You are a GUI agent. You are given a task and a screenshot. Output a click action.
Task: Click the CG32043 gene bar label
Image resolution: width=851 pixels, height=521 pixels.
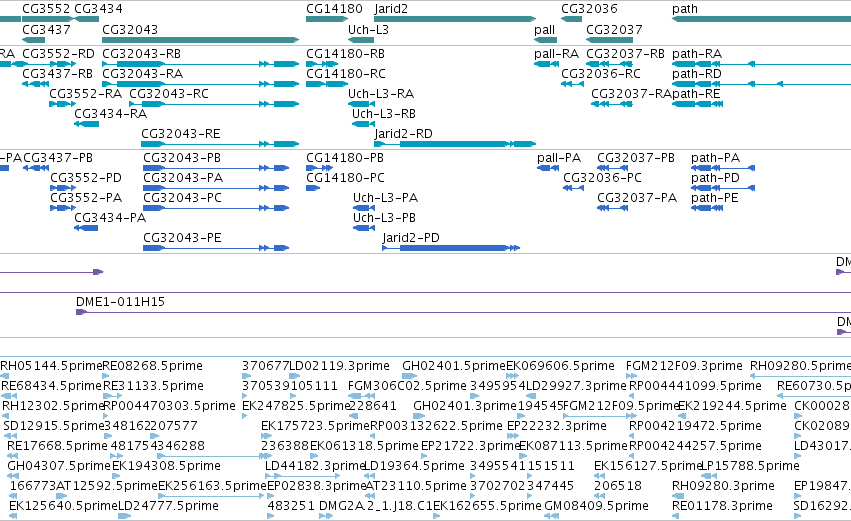[130, 30]
